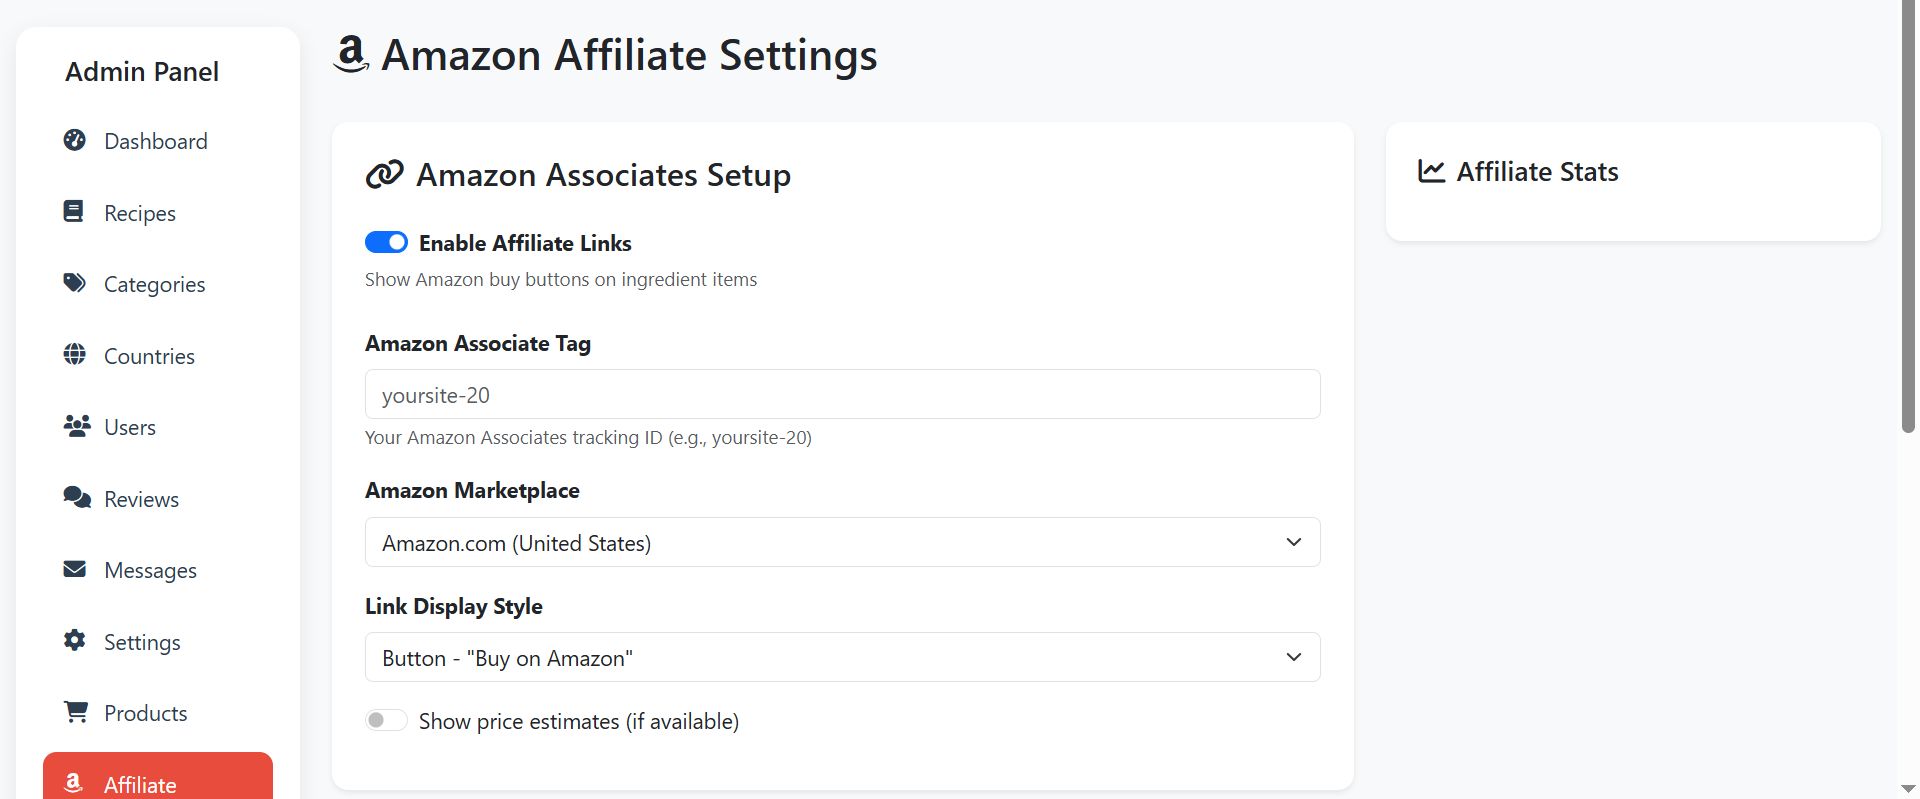Click the Dashboard gauge icon
Image resolution: width=1920 pixels, height=799 pixels.
point(75,141)
